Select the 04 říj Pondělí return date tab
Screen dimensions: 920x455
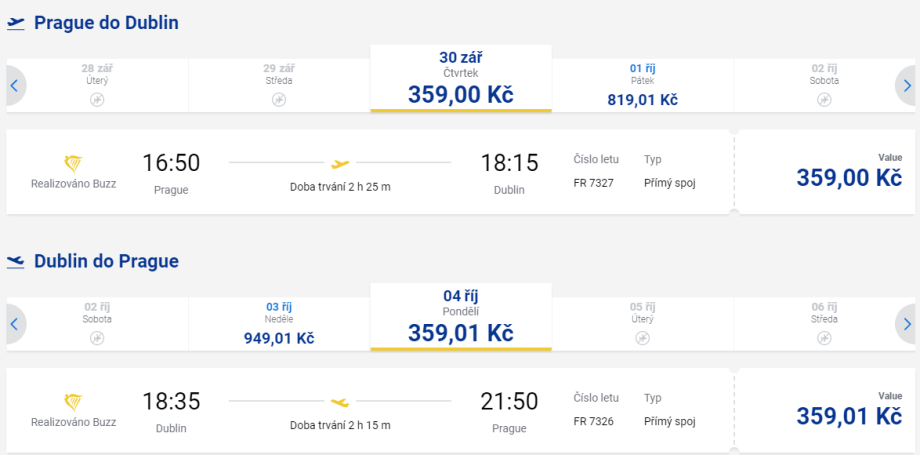pos(460,317)
